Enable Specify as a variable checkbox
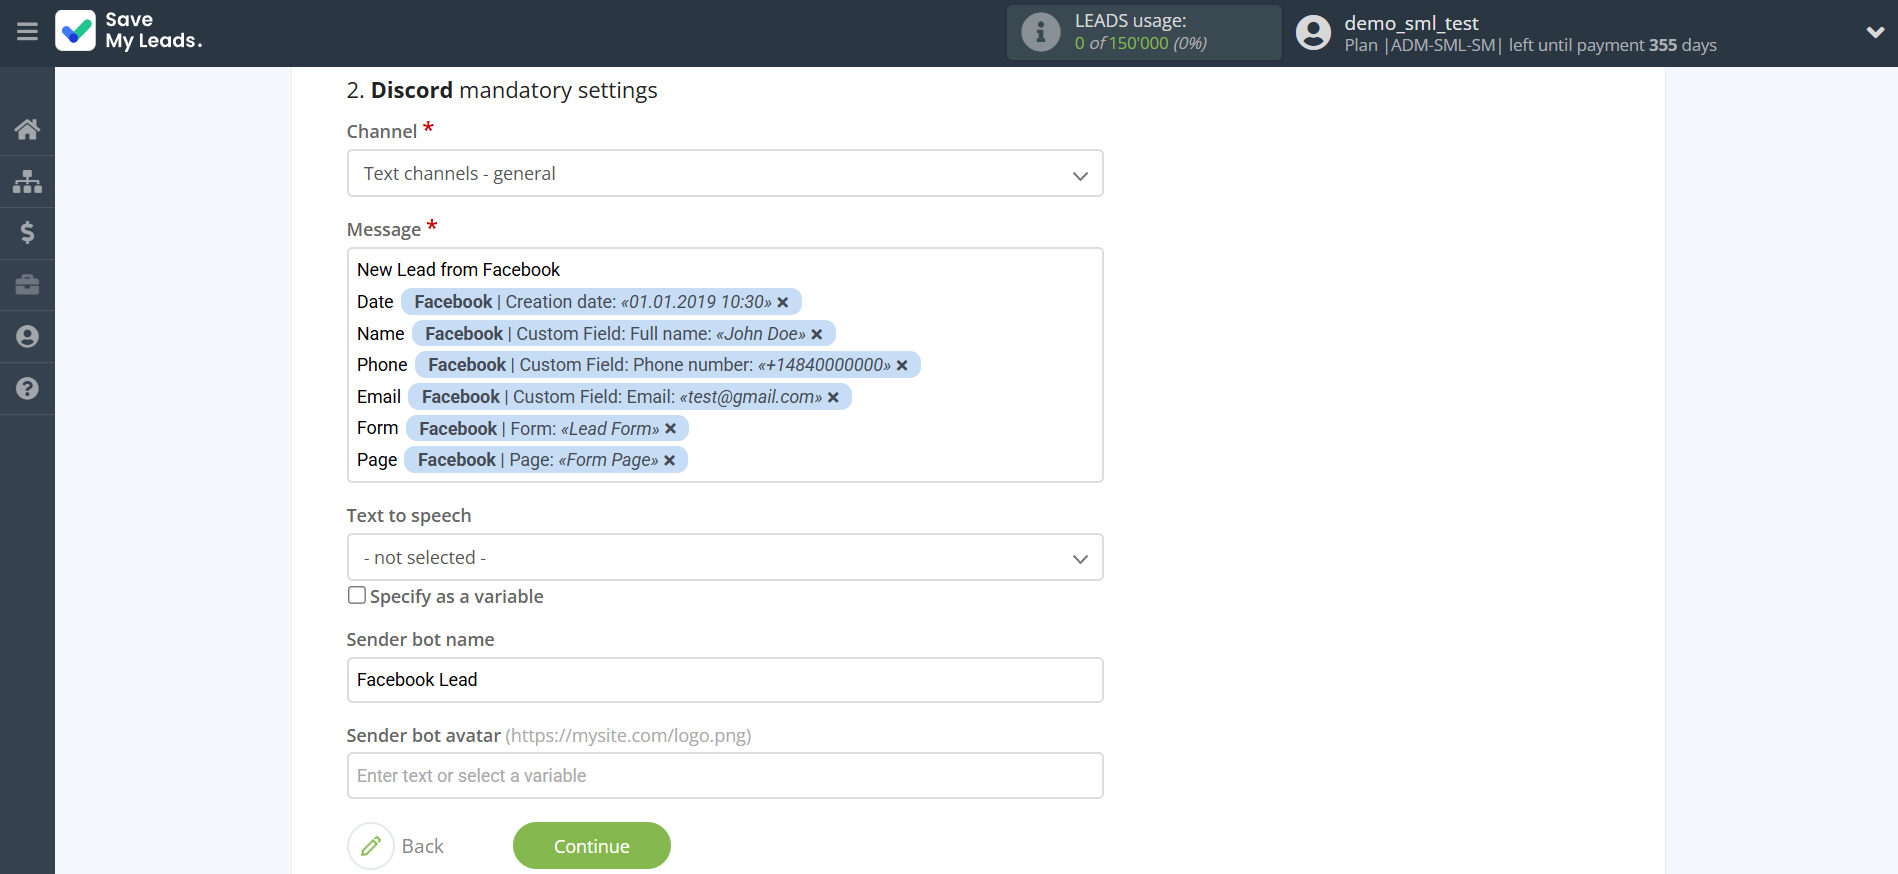 [357, 595]
